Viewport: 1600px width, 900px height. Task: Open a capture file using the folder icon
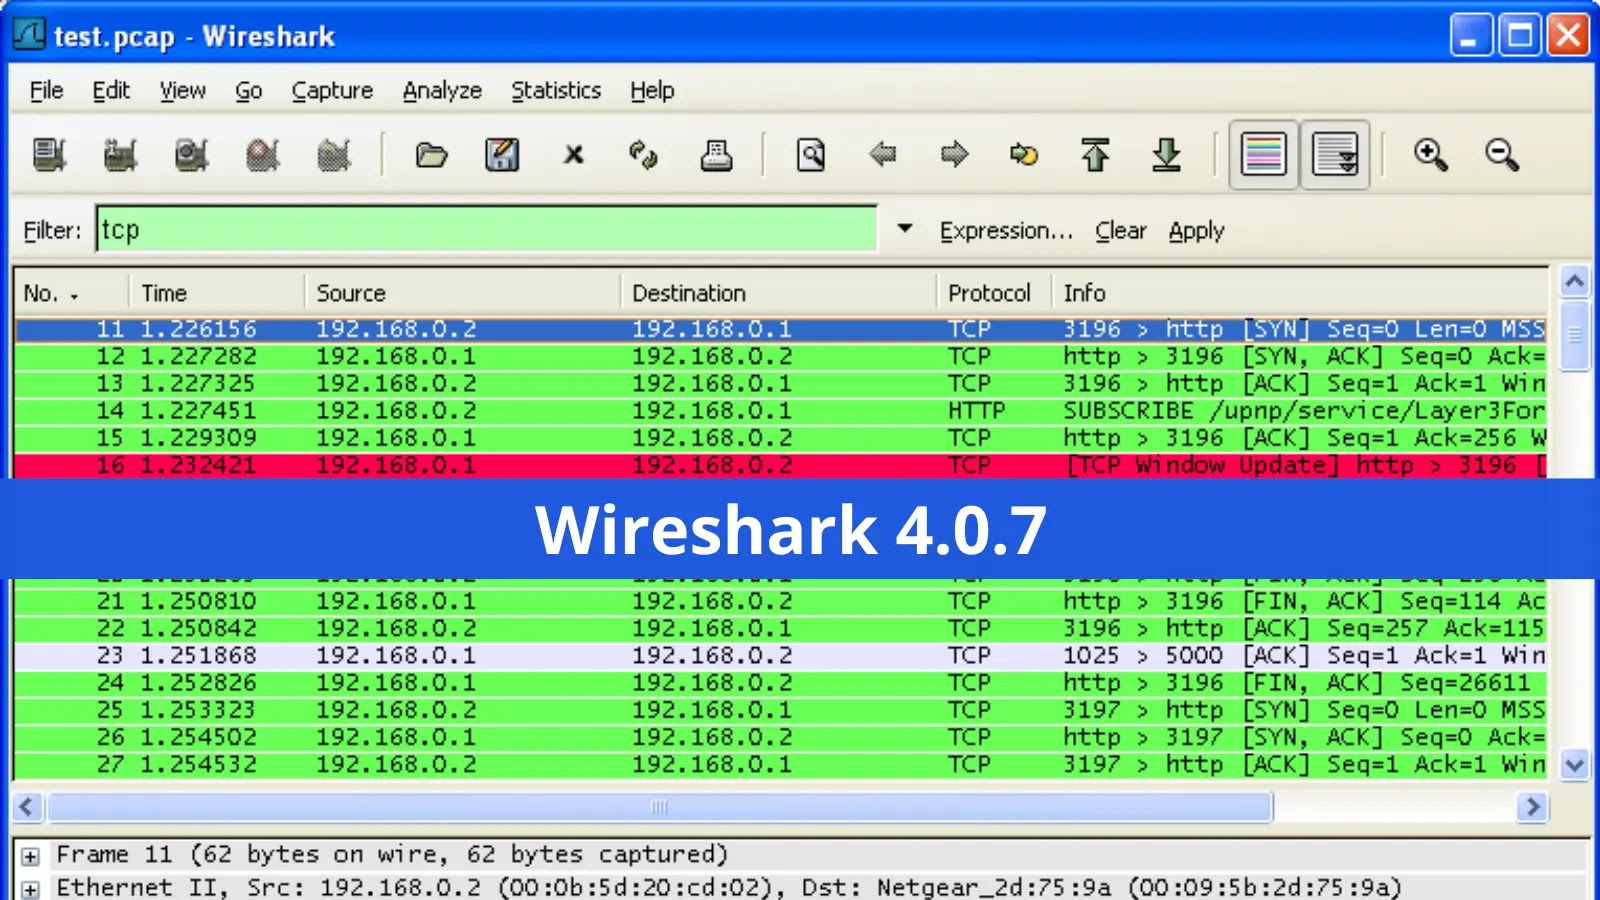tap(431, 155)
